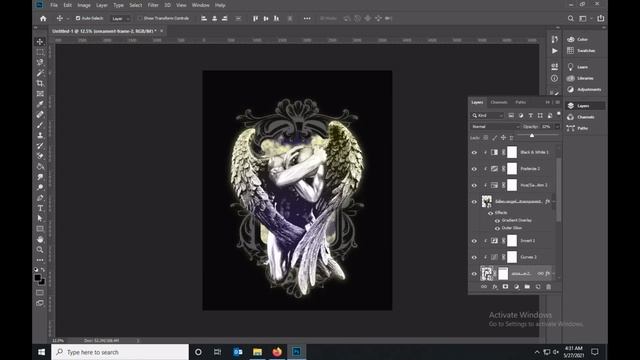Select the Lasso tool

[x=40, y=62]
